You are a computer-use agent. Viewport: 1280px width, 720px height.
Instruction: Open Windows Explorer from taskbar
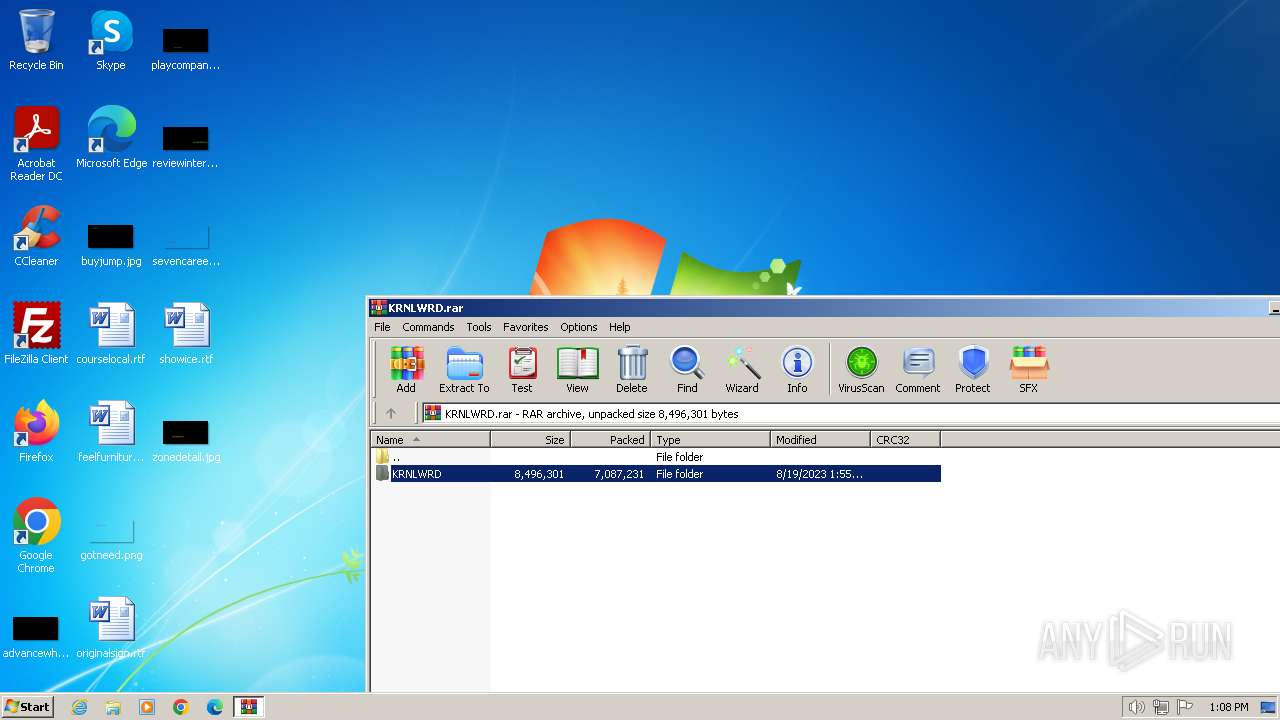pyautogui.click(x=113, y=707)
